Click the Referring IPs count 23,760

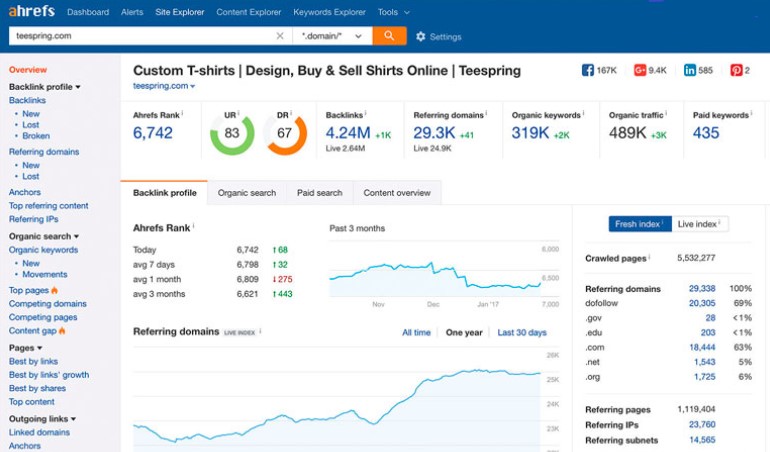tap(702, 424)
